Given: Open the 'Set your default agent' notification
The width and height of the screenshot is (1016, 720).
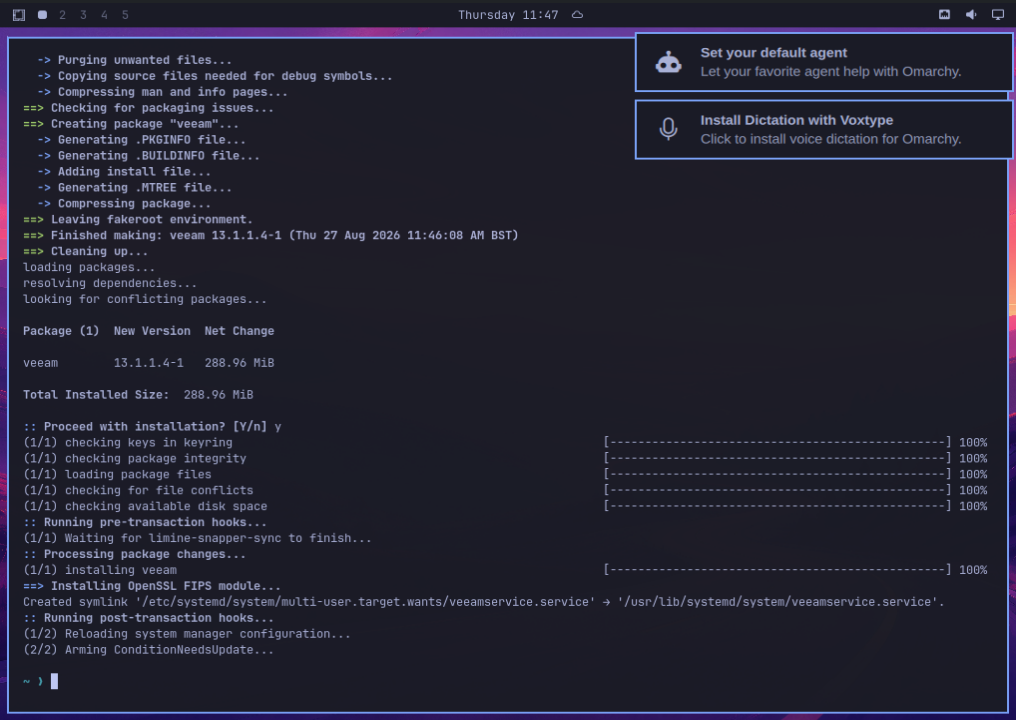Looking at the screenshot, I should [824, 62].
